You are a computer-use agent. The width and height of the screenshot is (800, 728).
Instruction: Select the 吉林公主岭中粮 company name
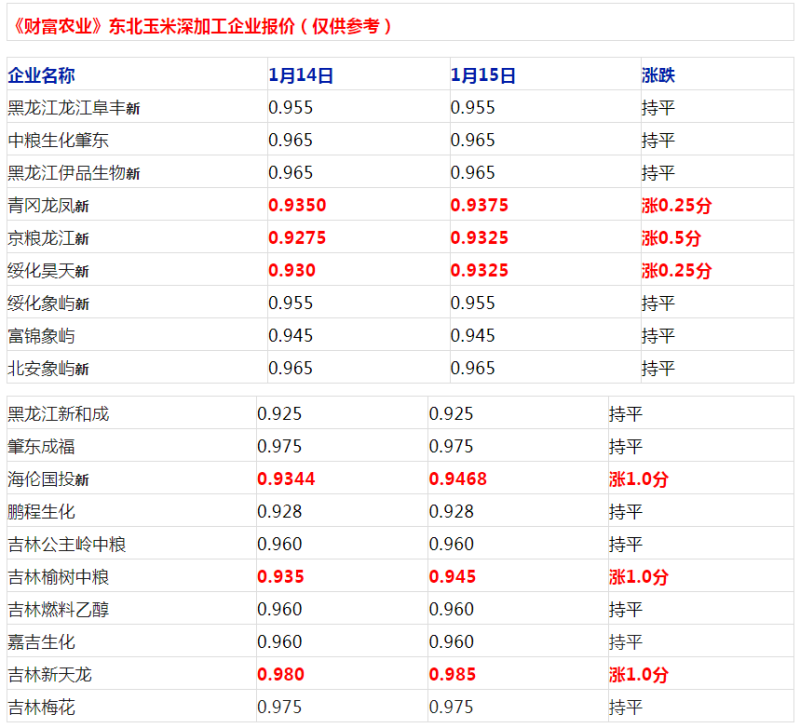(x=66, y=545)
